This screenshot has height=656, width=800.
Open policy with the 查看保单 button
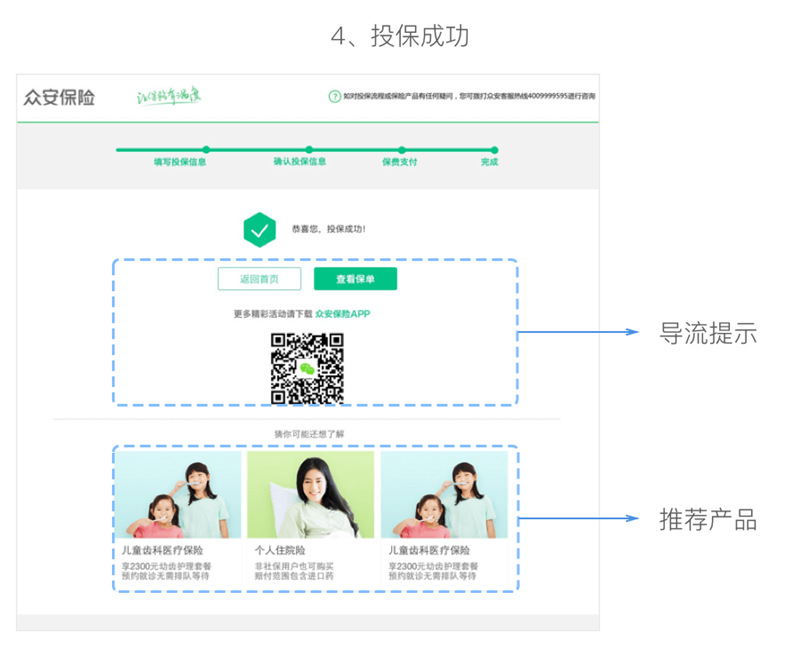click(x=355, y=279)
